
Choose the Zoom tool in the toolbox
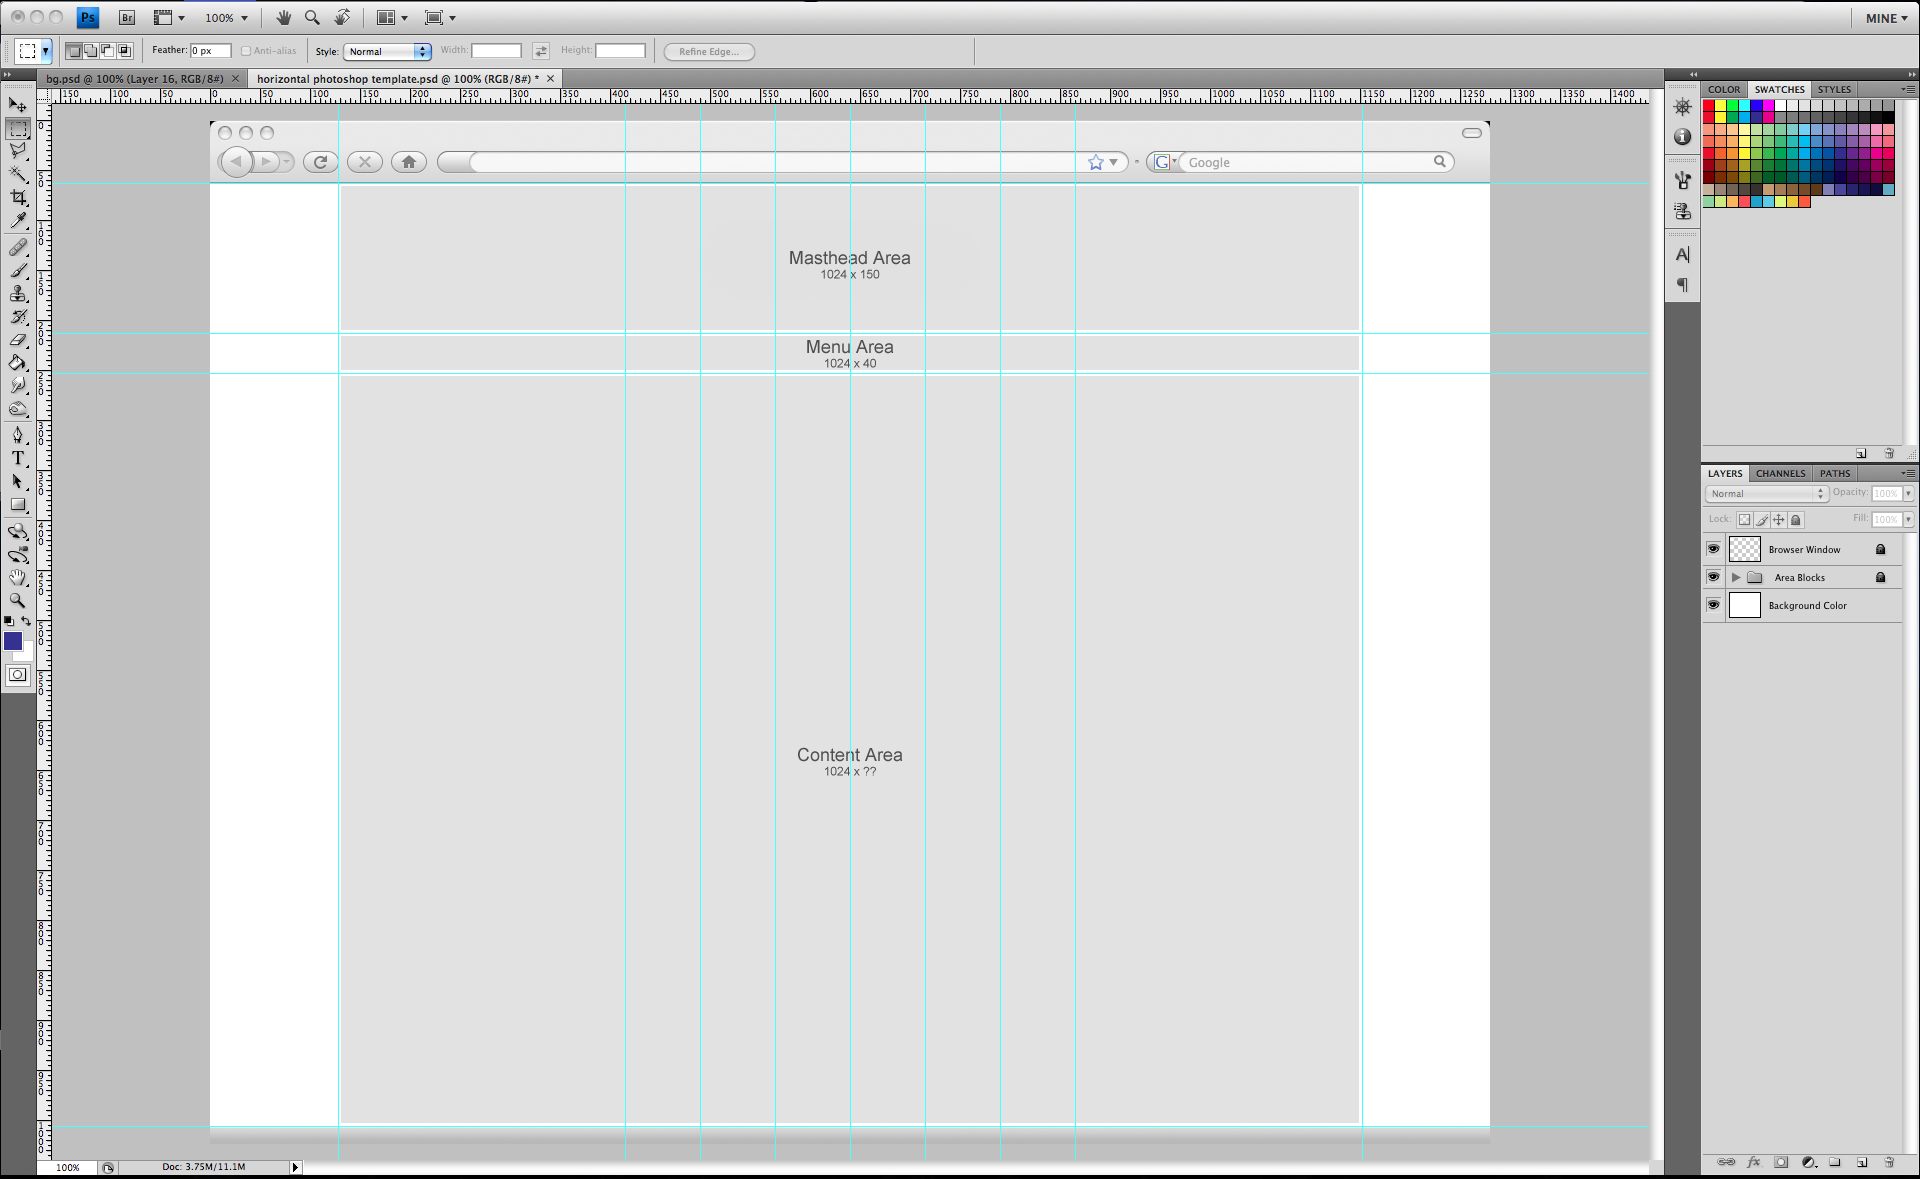coord(18,601)
